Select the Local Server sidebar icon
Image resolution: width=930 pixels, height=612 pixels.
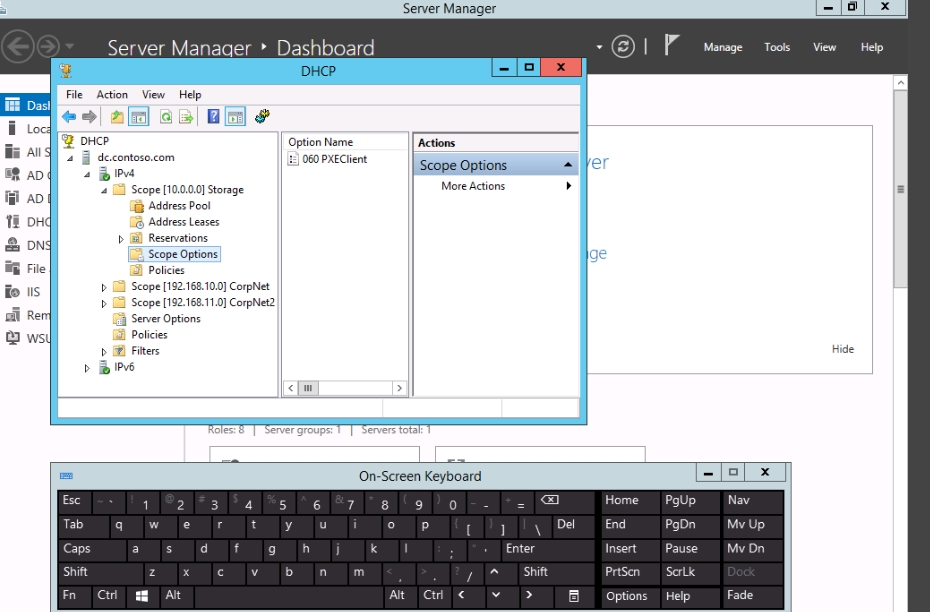(12, 128)
